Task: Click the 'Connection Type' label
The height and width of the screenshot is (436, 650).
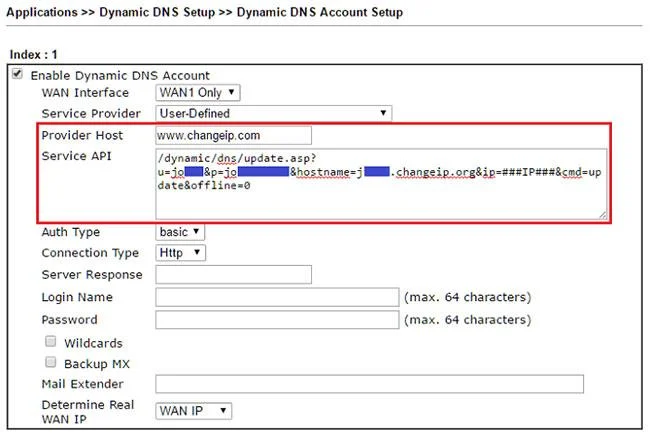Action: point(90,253)
